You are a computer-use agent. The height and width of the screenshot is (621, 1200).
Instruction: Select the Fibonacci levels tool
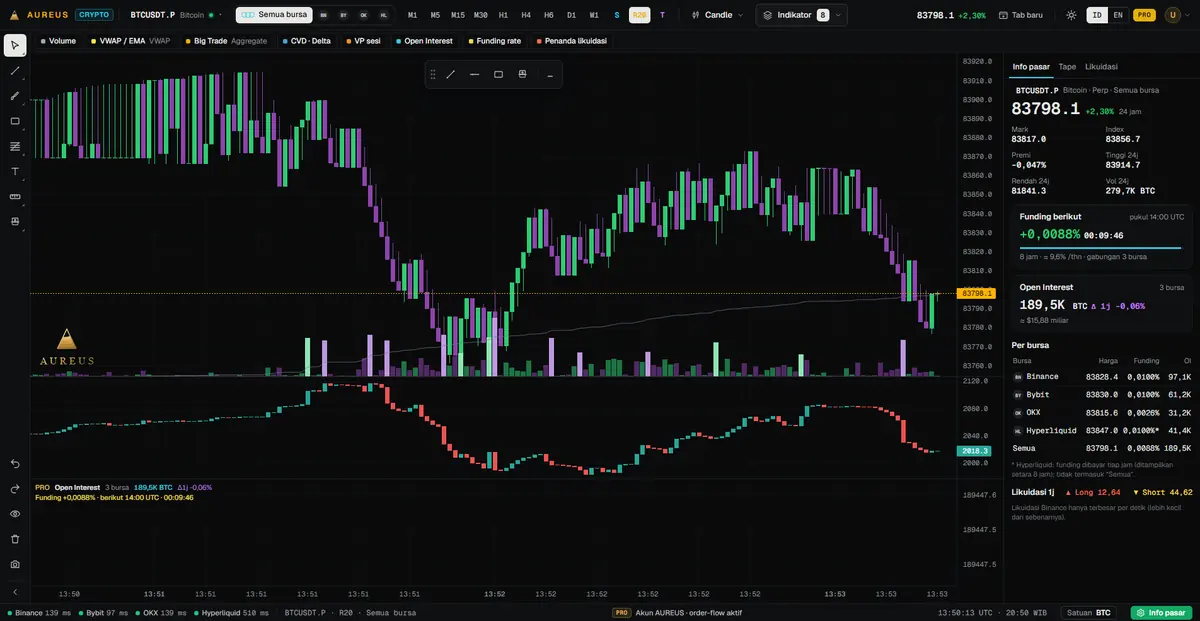pyautogui.click(x=15, y=146)
